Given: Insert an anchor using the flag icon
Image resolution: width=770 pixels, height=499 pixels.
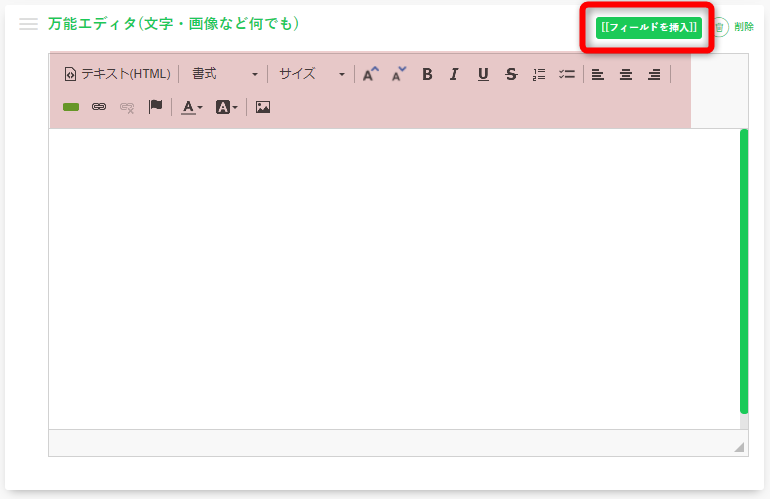Looking at the screenshot, I should [155, 107].
